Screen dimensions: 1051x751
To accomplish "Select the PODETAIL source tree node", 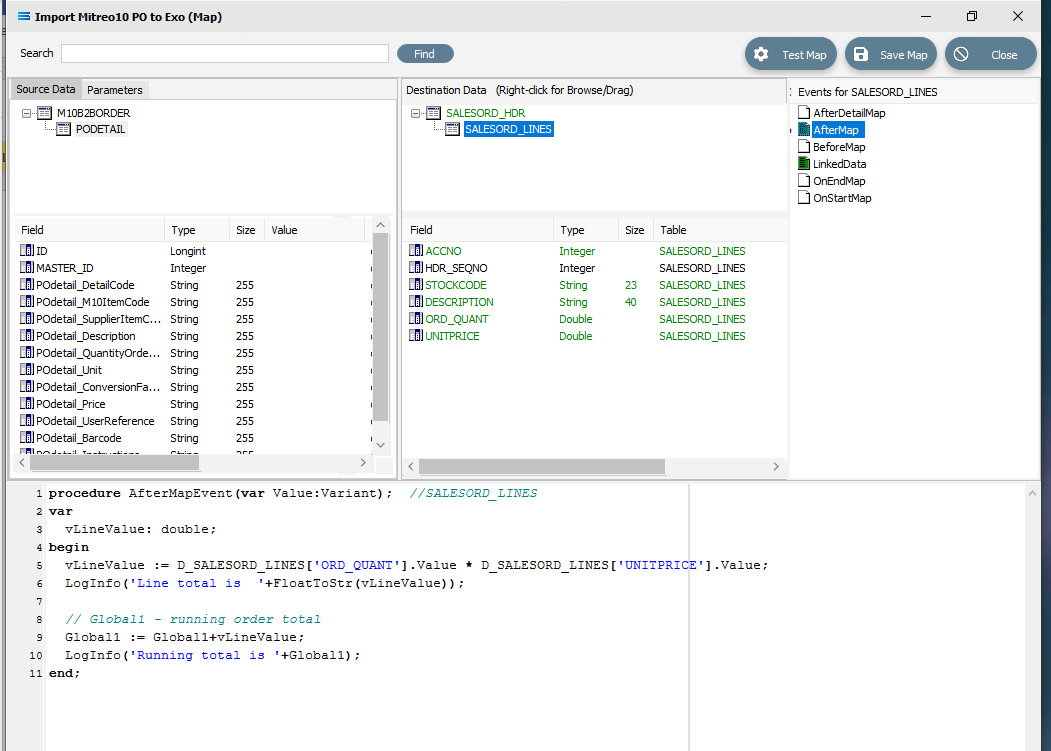I will 100,129.
